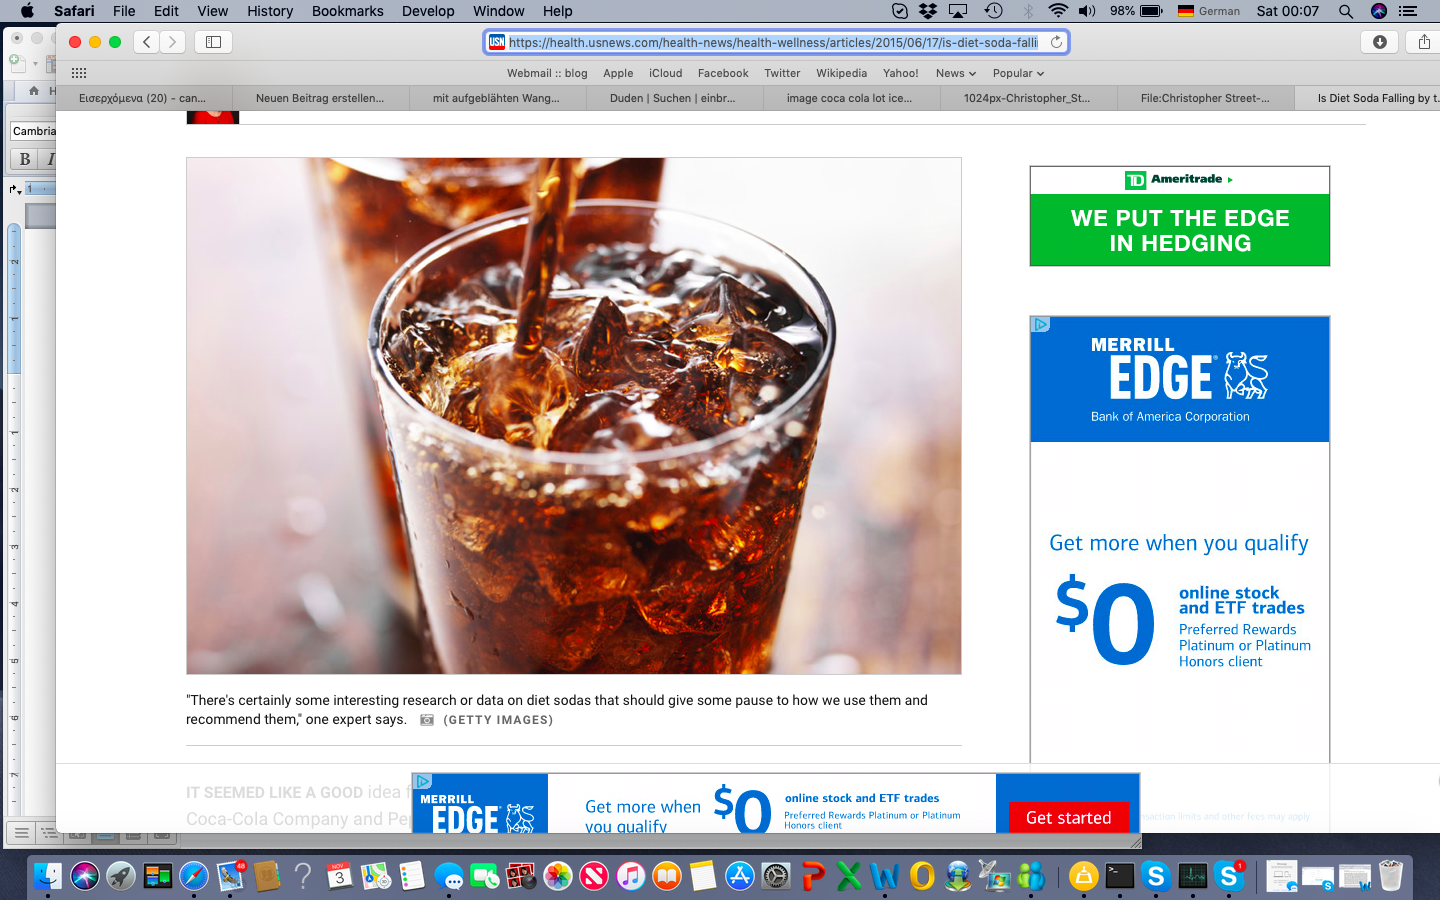Click the Merrill Edge sidebar ad

[1180, 540]
